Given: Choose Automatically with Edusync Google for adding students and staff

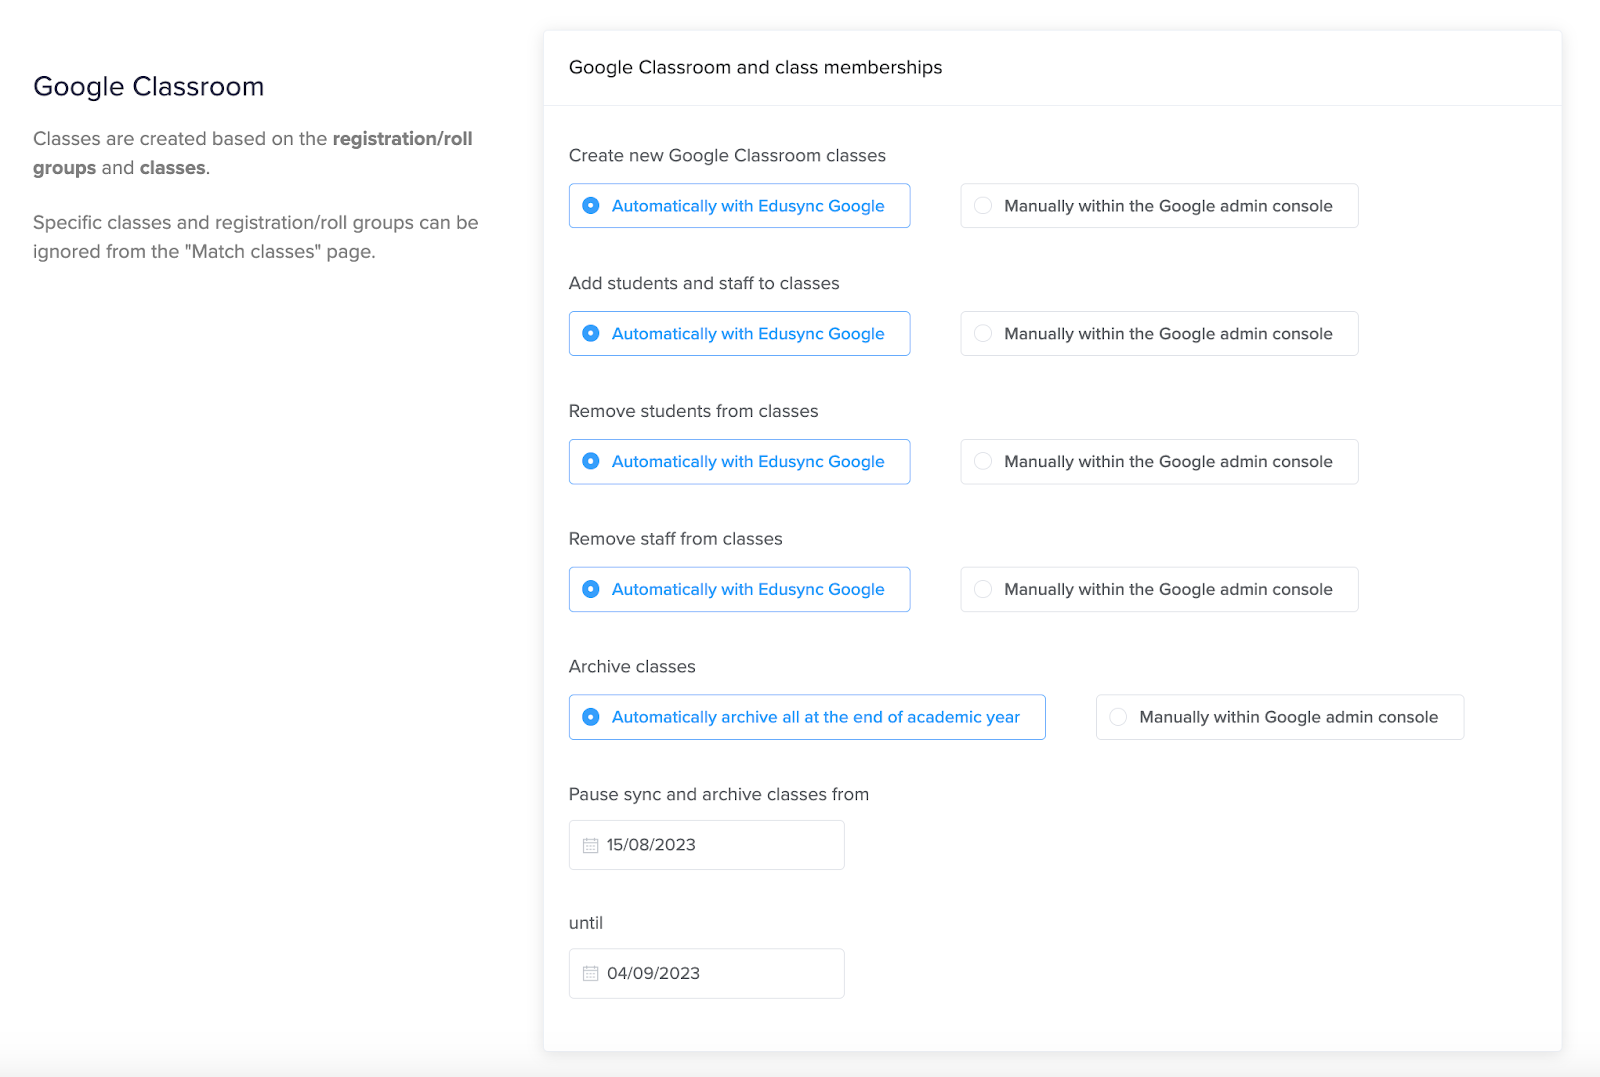Looking at the screenshot, I should point(739,334).
